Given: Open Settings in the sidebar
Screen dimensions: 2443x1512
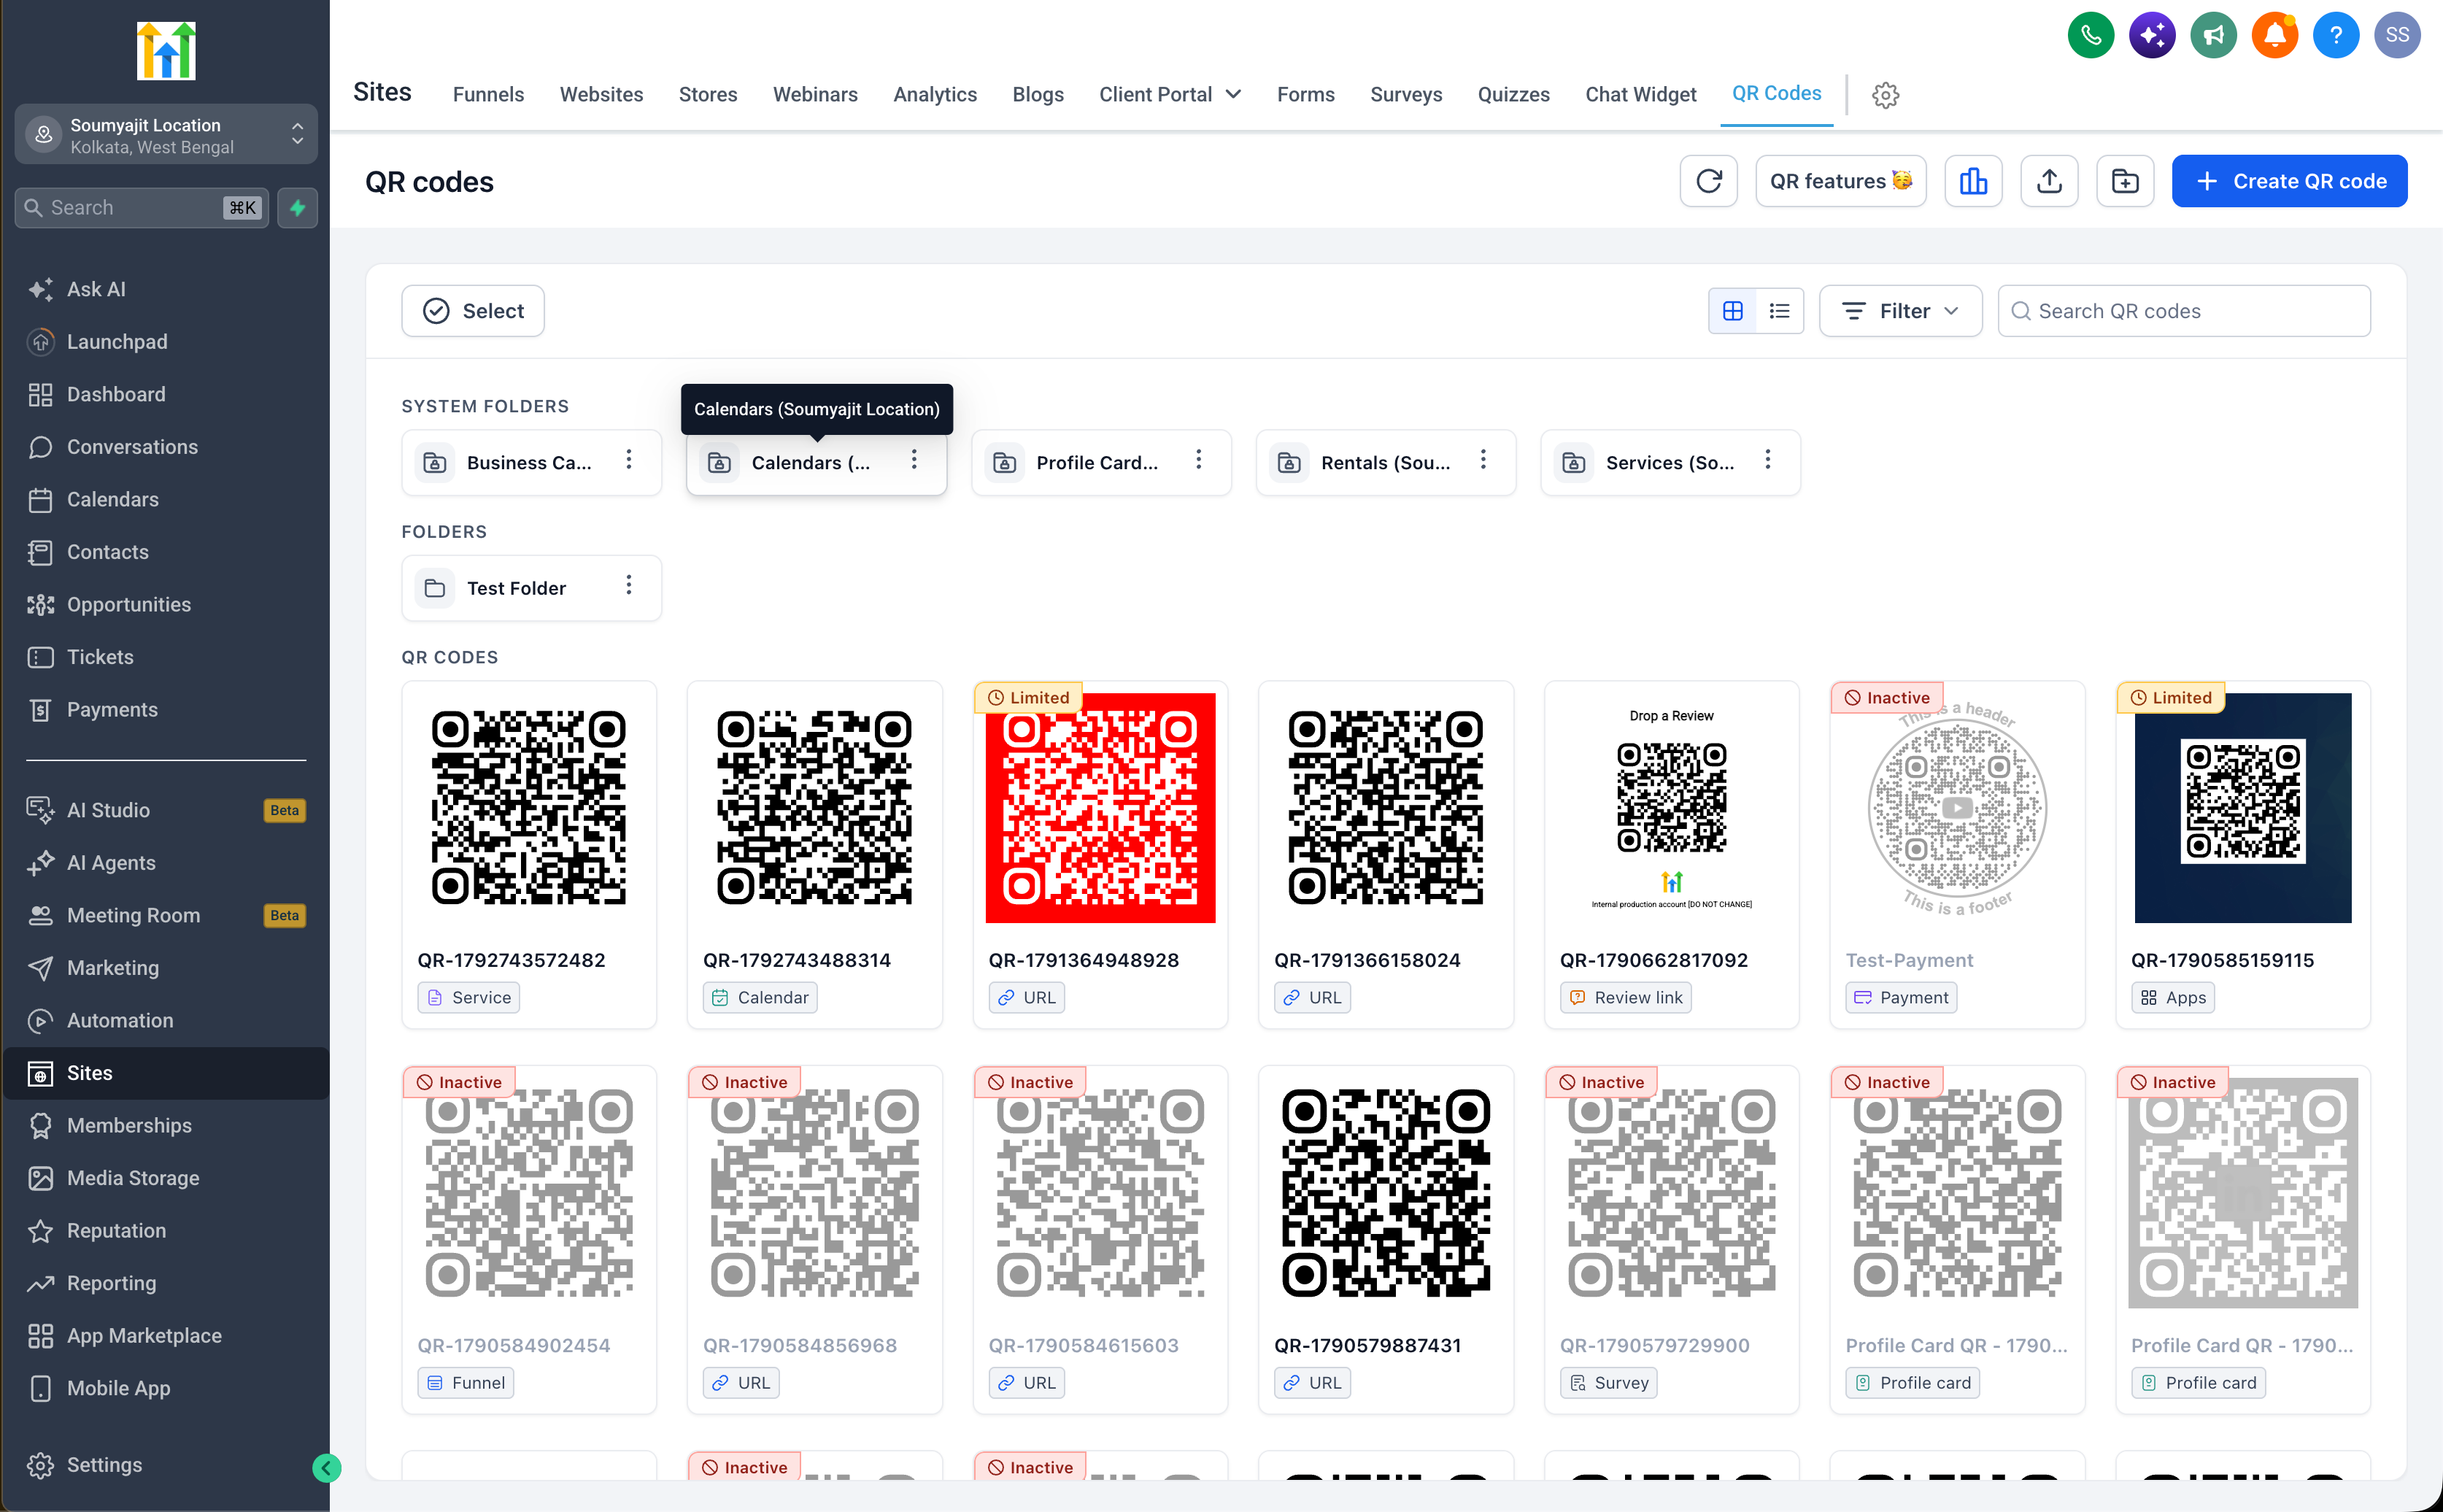Looking at the screenshot, I should (x=104, y=1465).
